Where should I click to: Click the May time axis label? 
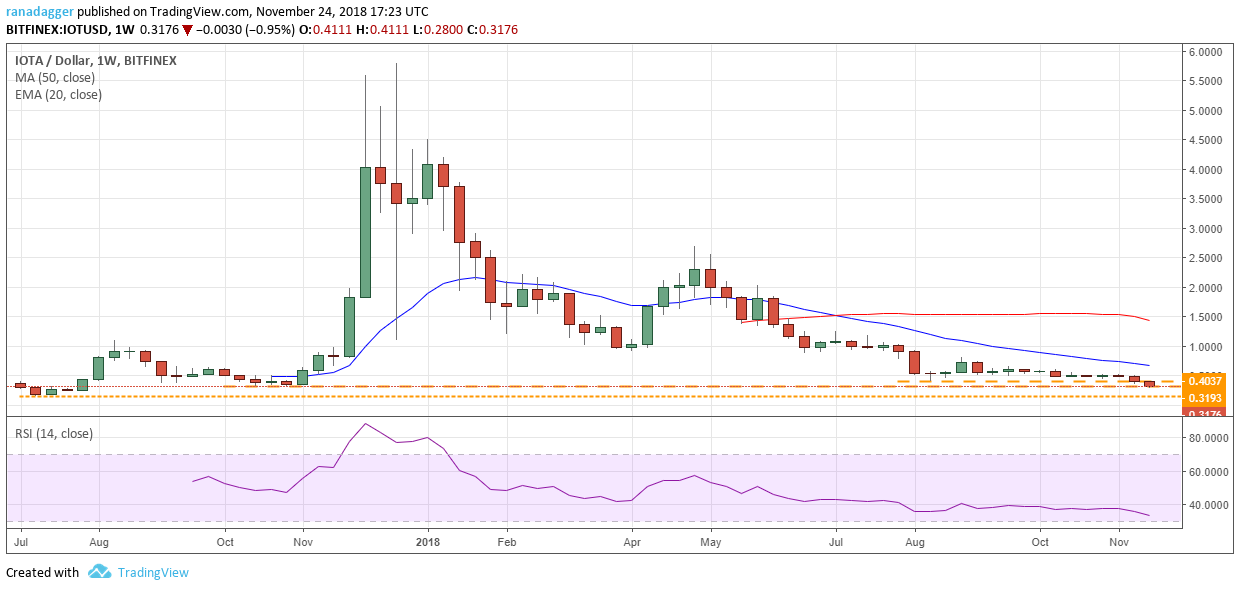click(711, 541)
